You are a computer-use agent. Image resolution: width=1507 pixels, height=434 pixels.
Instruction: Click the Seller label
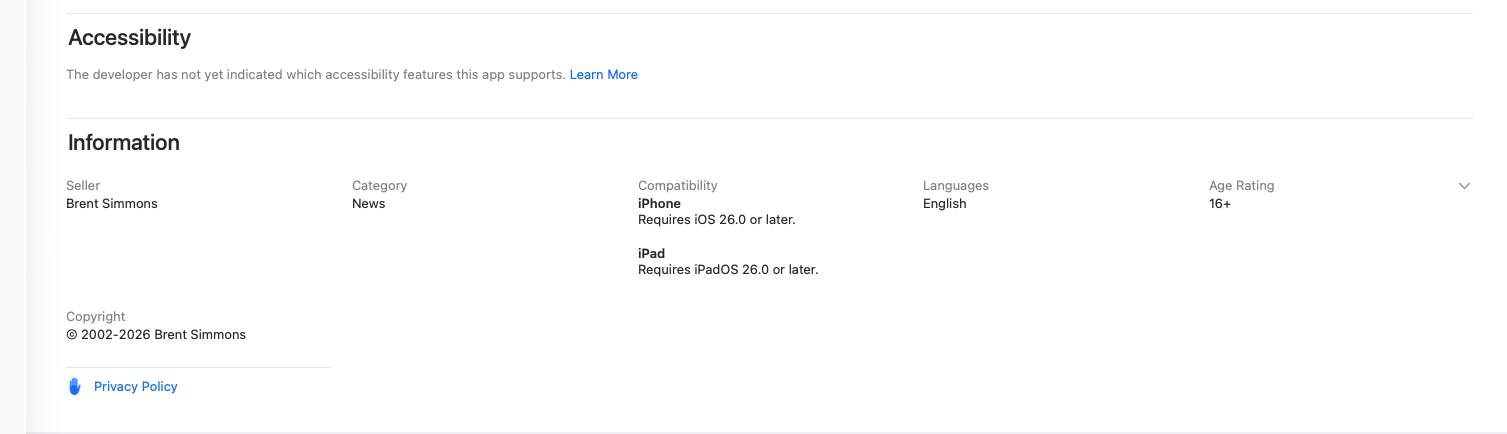click(83, 186)
